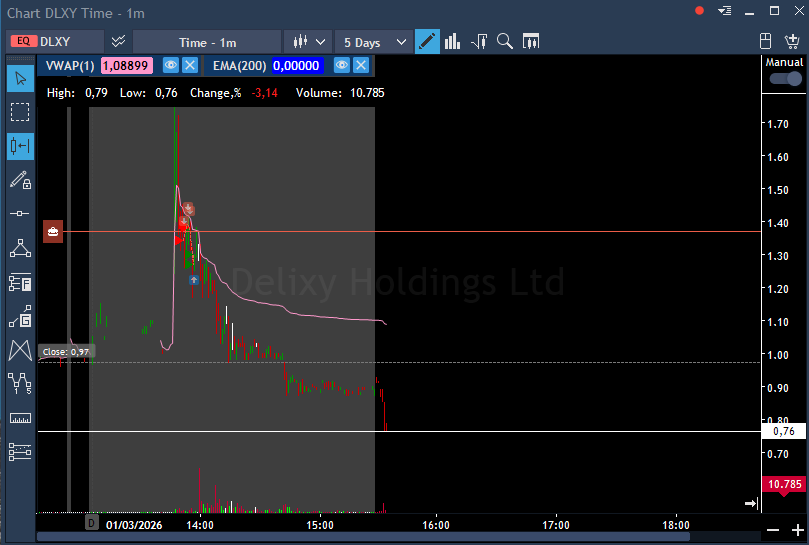Image resolution: width=809 pixels, height=545 pixels.
Task: Click the pink VWAP value 1,08899 swatch
Action: 126,66
